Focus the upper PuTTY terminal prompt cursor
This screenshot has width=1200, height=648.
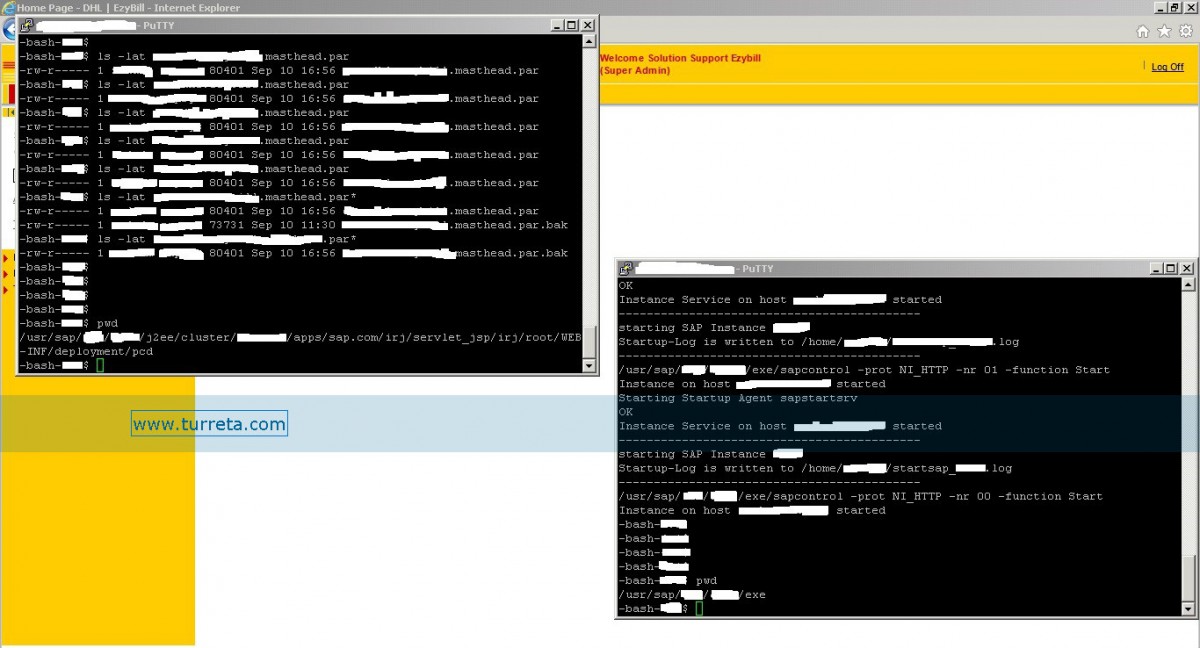click(x=100, y=366)
